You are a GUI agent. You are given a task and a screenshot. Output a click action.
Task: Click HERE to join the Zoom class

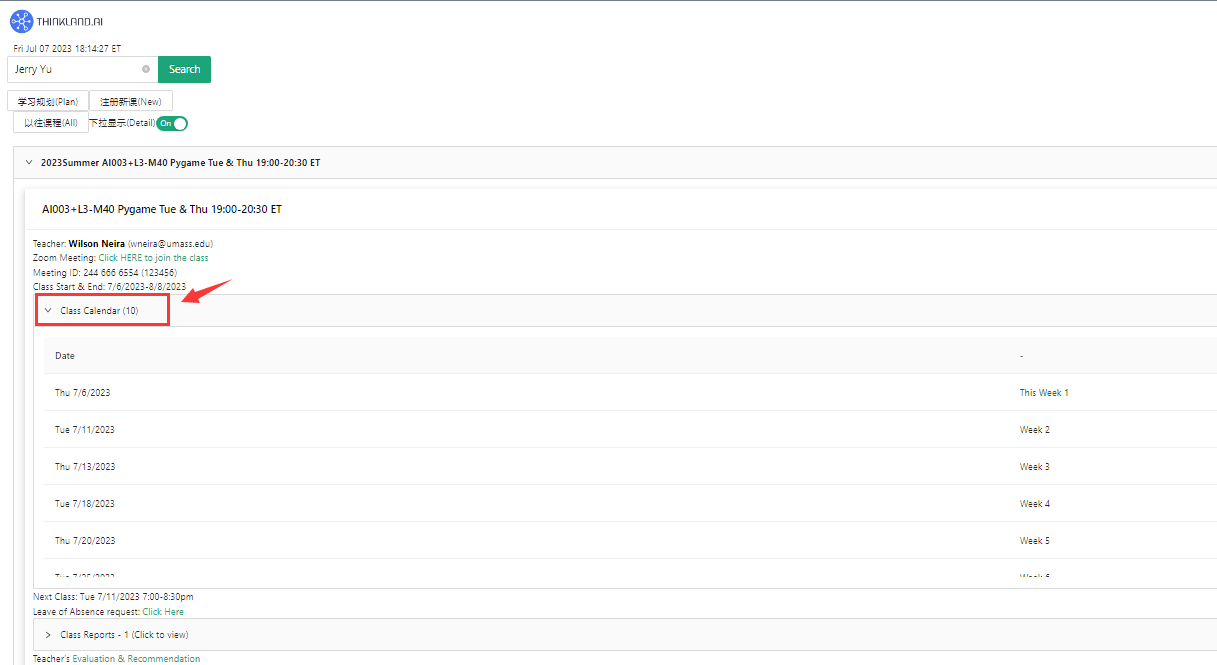coord(153,258)
